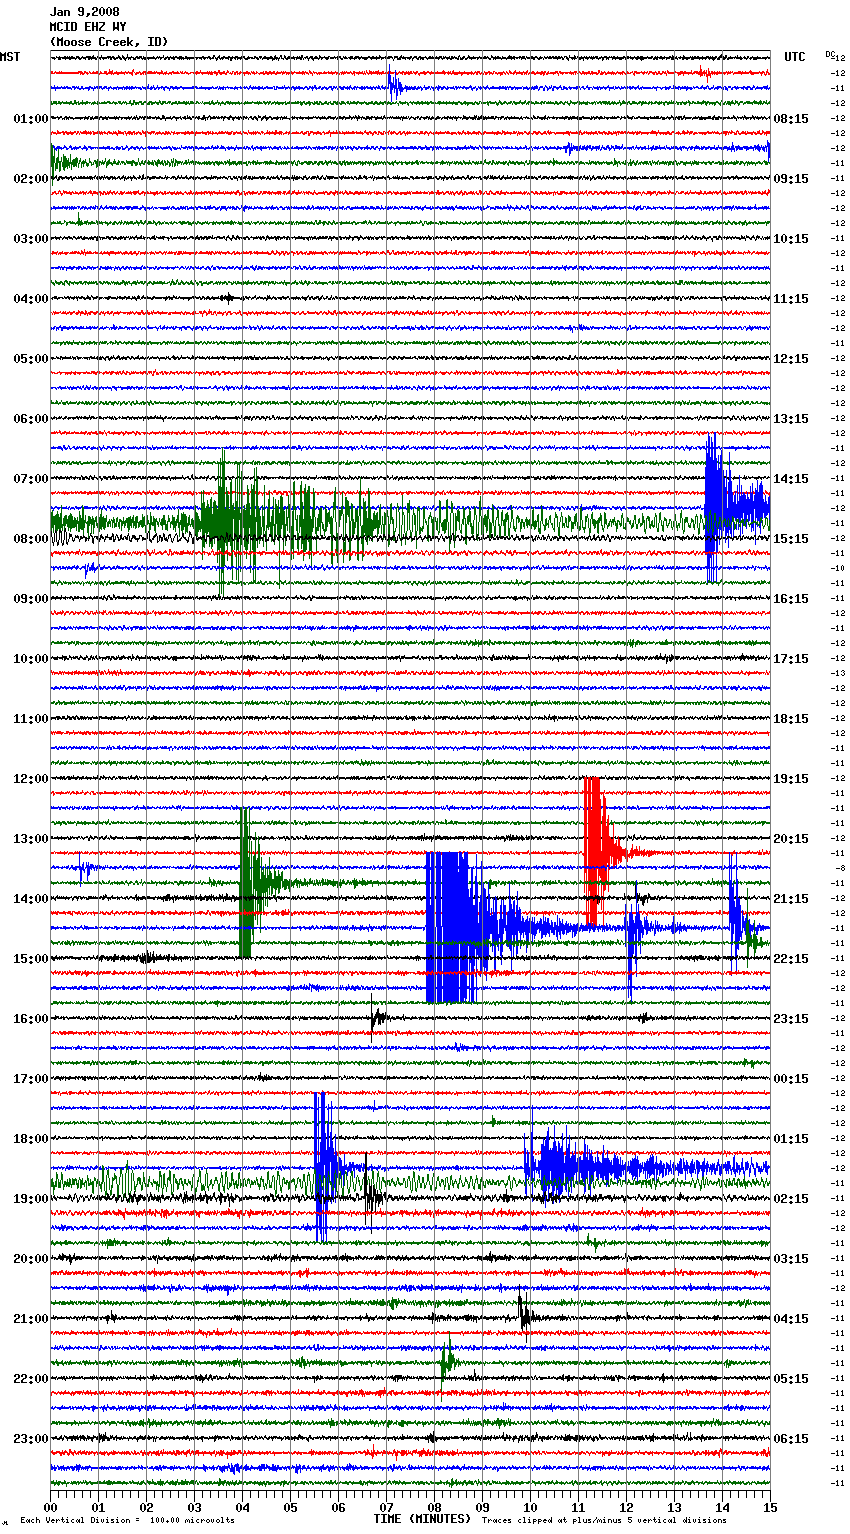This screenshot has height=1534, width=850.
Task: Click the minute axis tick label "08"
Action: pyautogui.click(x=434, y=1507)
